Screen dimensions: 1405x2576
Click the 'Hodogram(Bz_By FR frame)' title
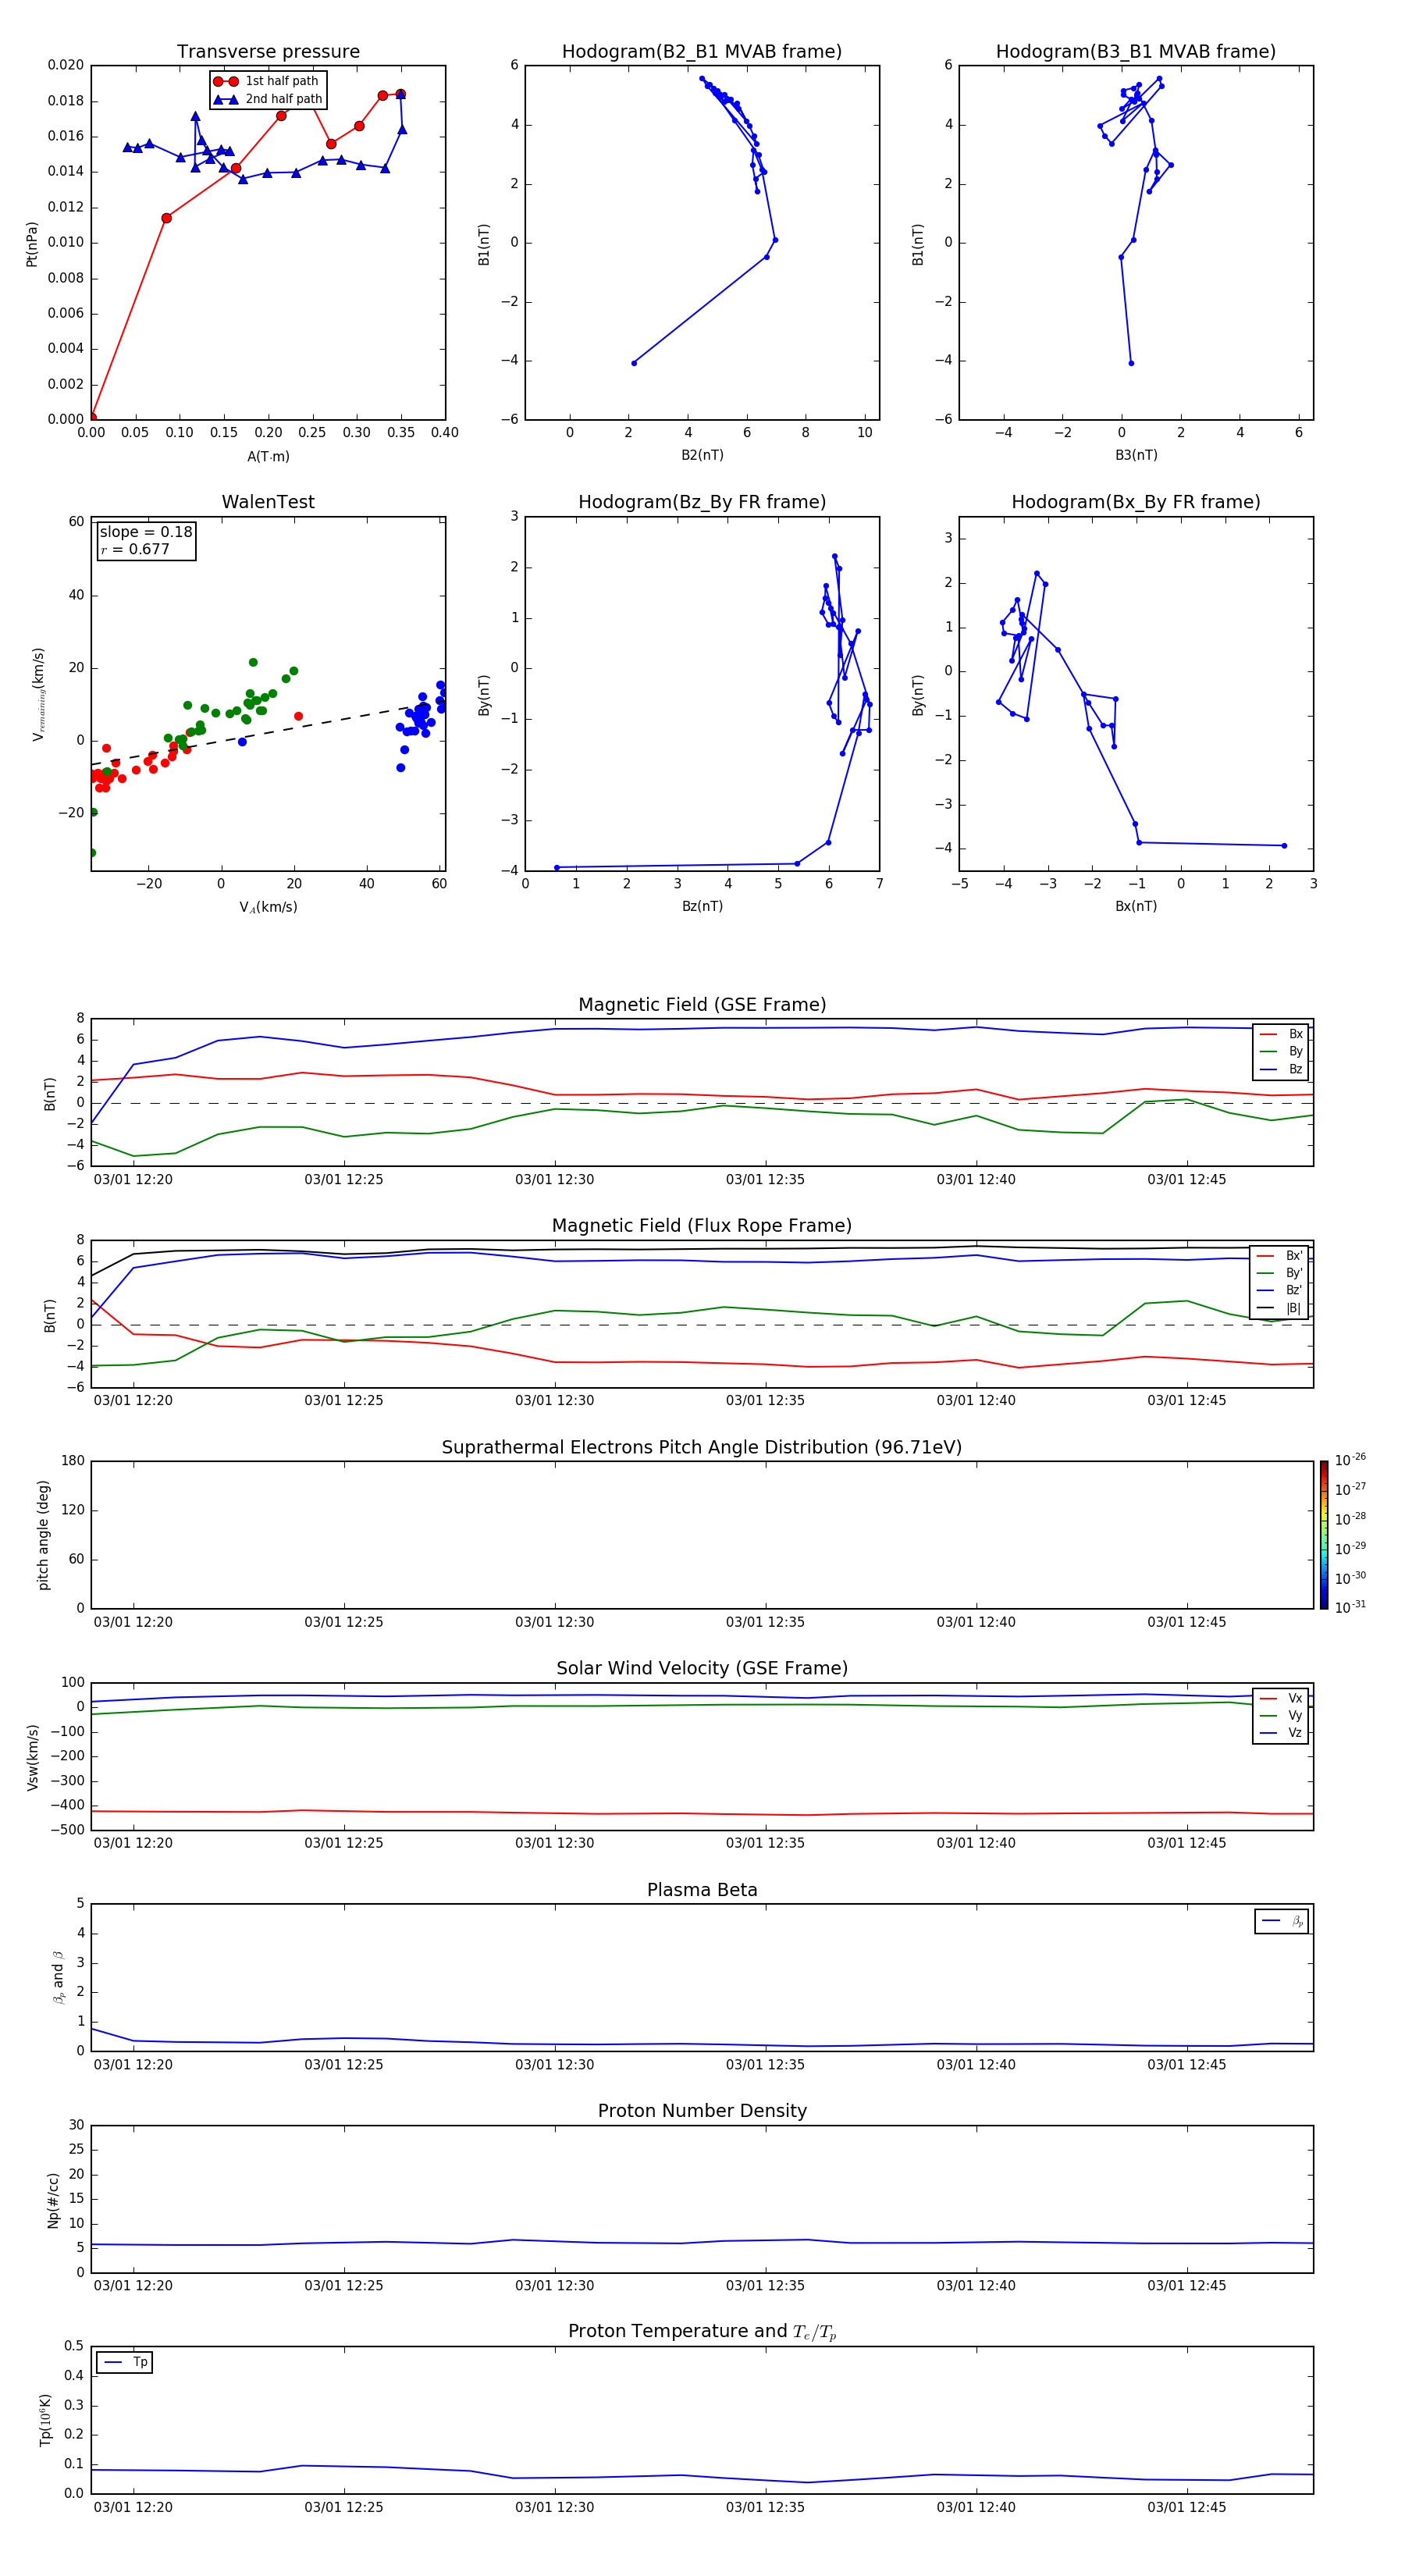pyautogui.click(x=702, y=502)
